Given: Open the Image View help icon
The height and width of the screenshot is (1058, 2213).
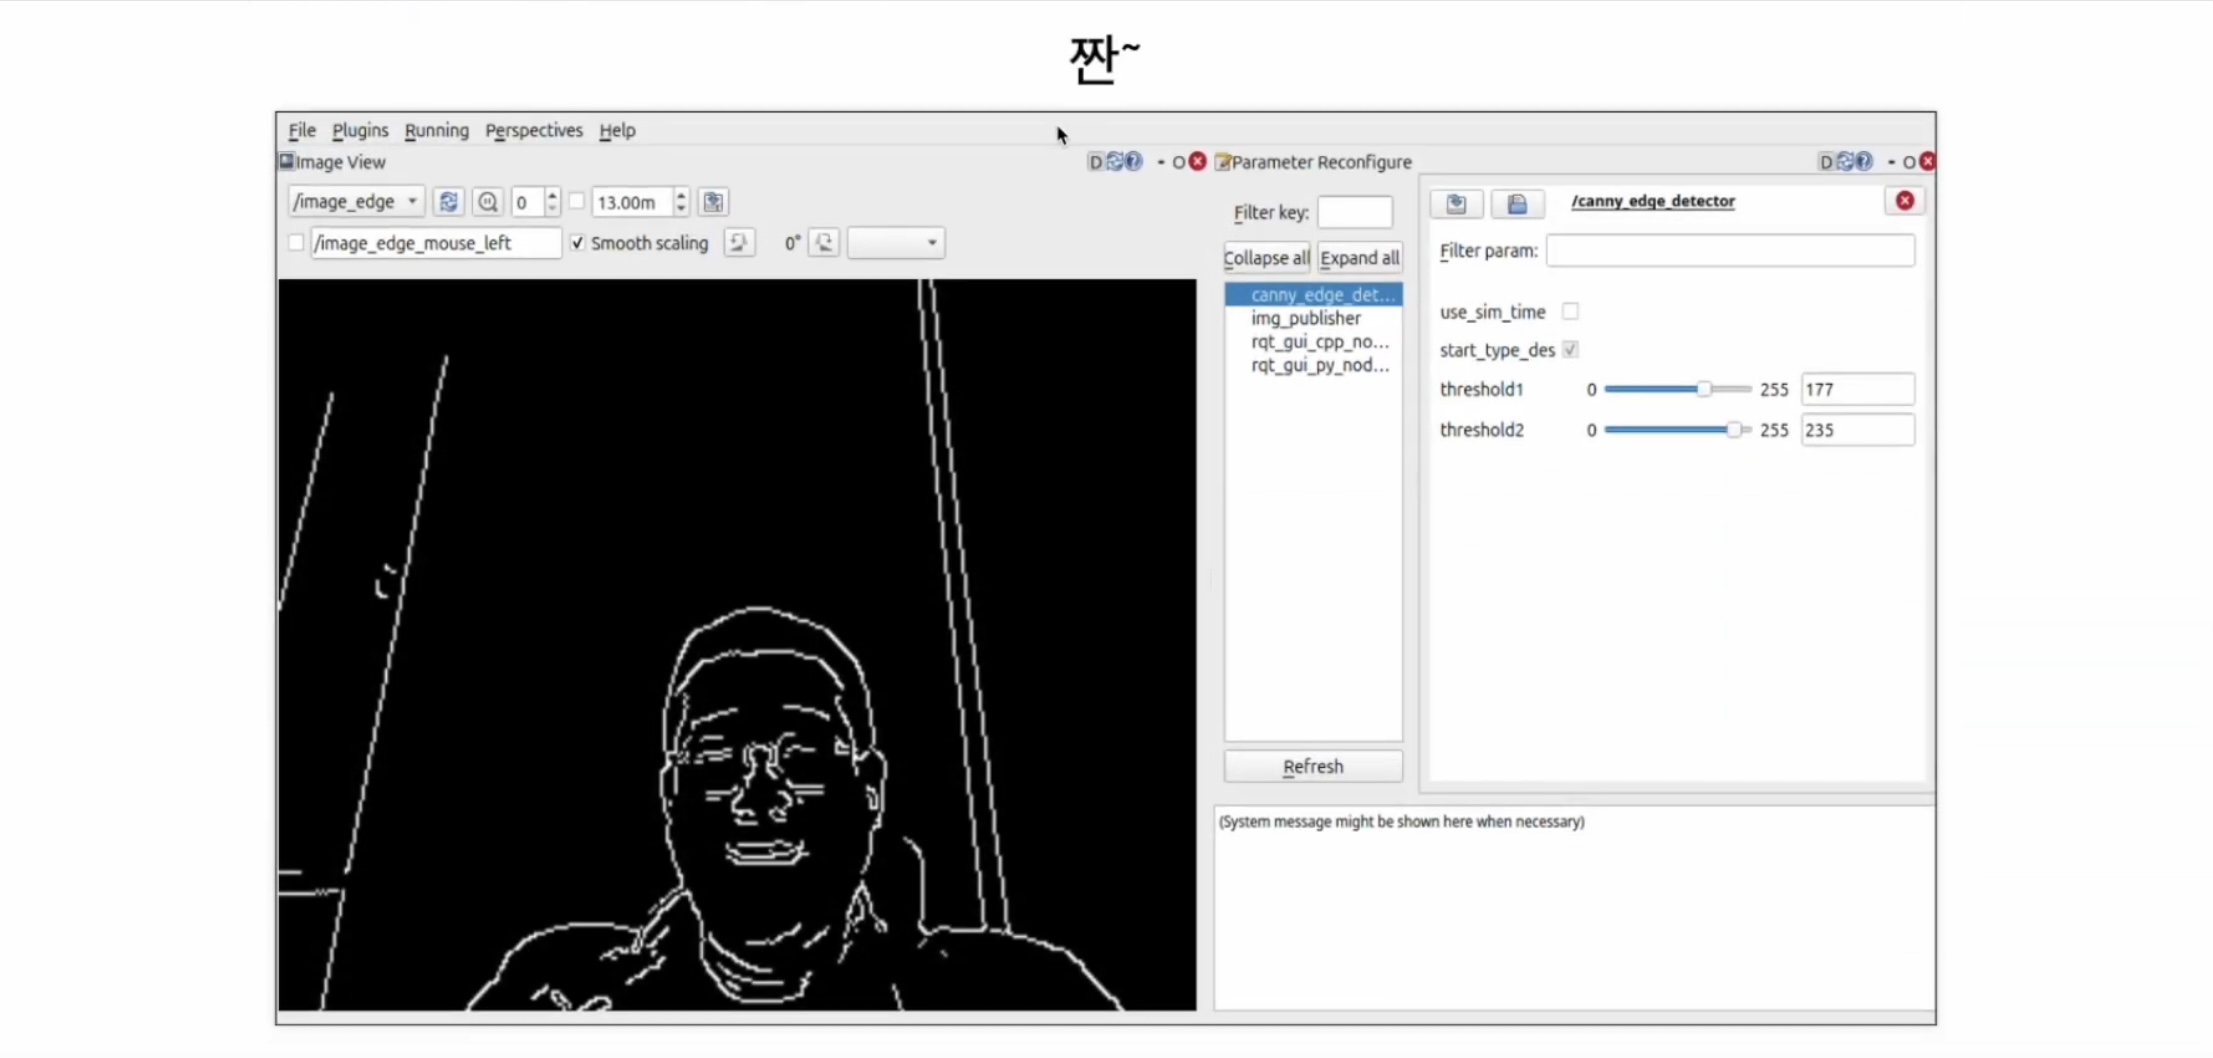Looking at the screenshot, I should [x=1133, y=162].
